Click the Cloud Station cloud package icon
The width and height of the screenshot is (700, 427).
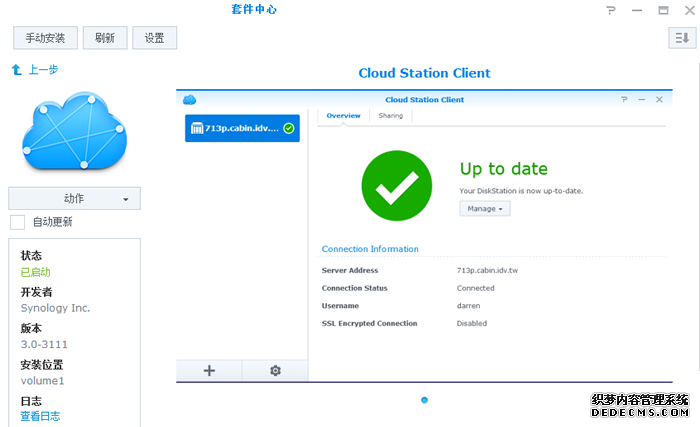pyautogui.click(x=75, y=131)
